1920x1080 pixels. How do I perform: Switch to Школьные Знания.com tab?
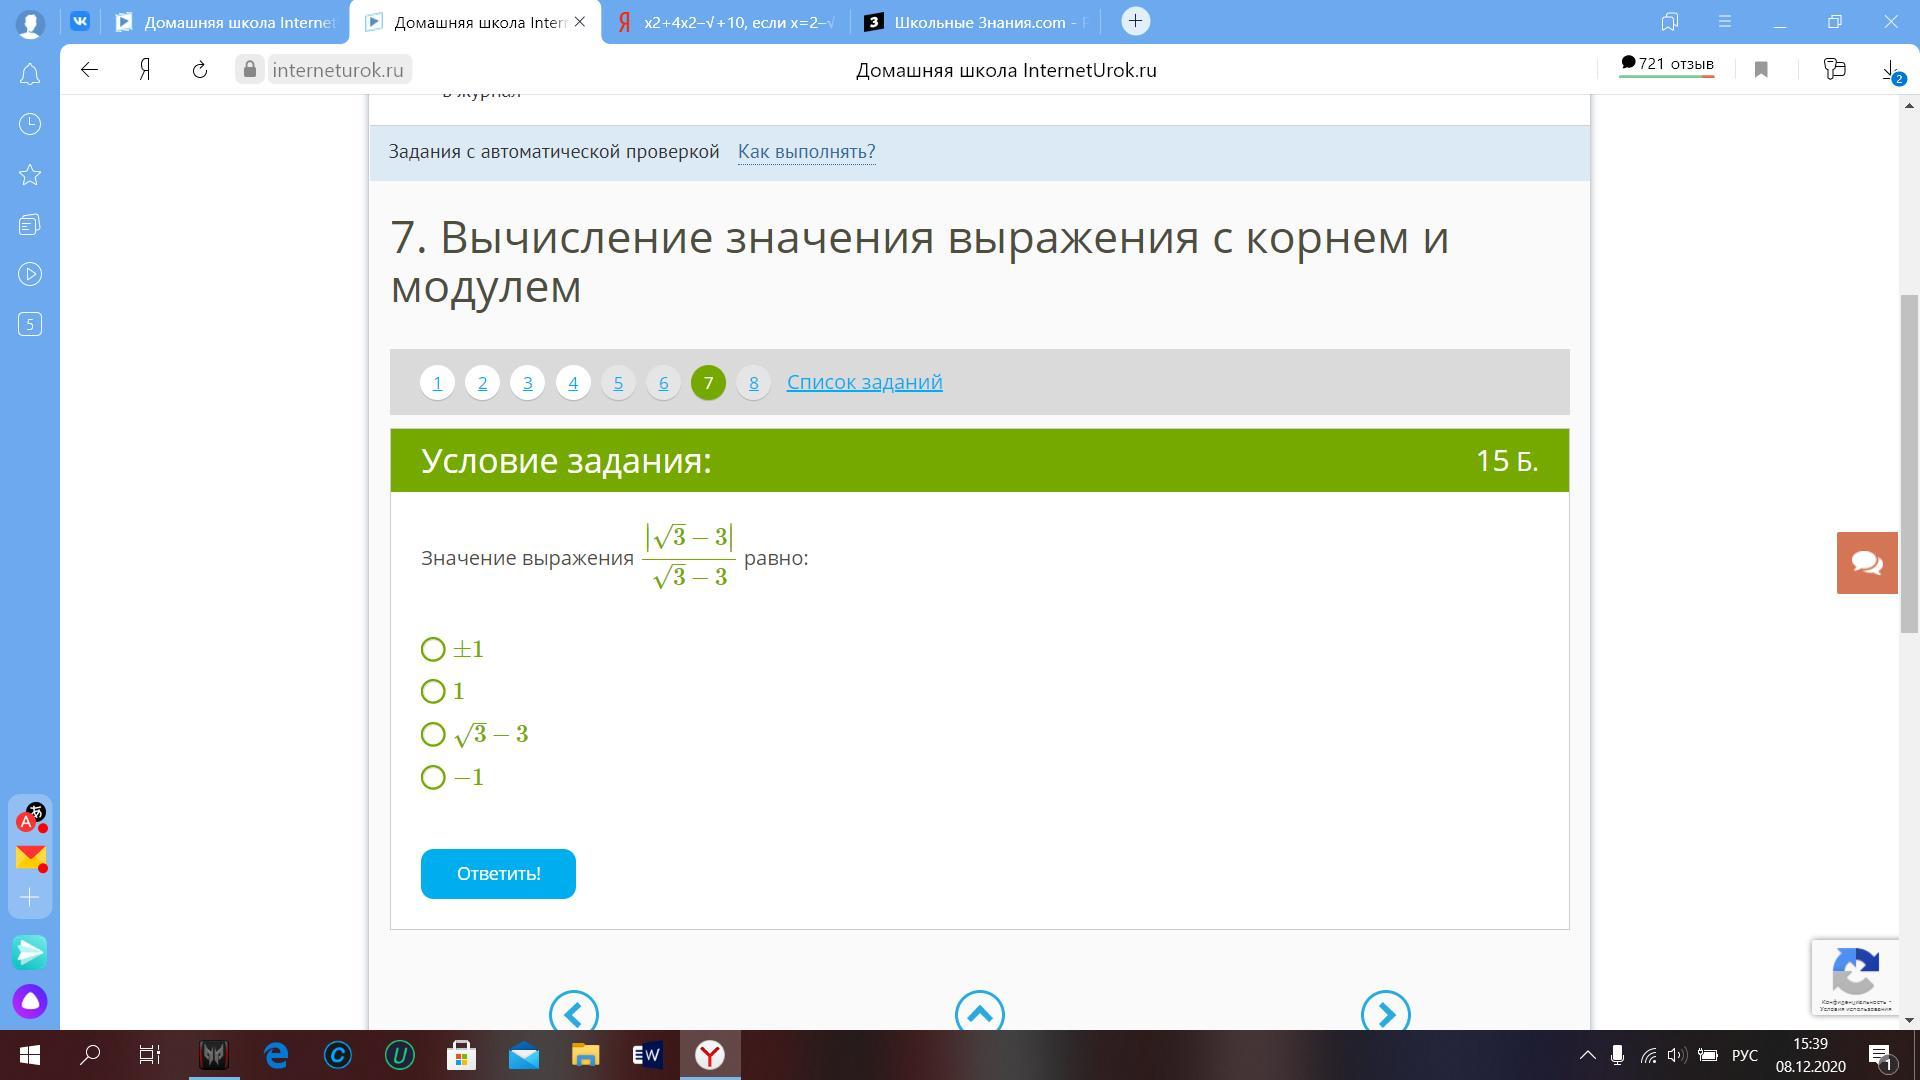point(975,22)
